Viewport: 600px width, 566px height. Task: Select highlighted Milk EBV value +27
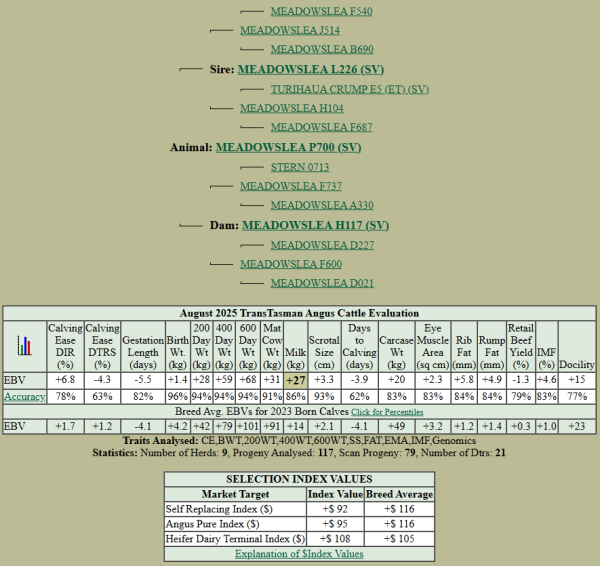tap(295, 381)
